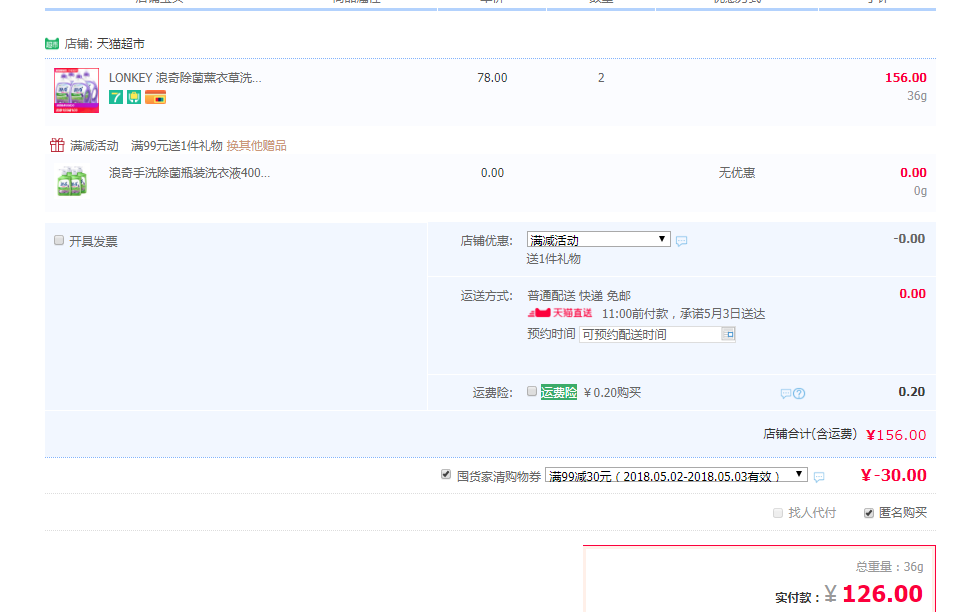Enable the 运费险 shipping insurance checkbox
The height and width of the screenshot is (612, 970).
point(532,391)
